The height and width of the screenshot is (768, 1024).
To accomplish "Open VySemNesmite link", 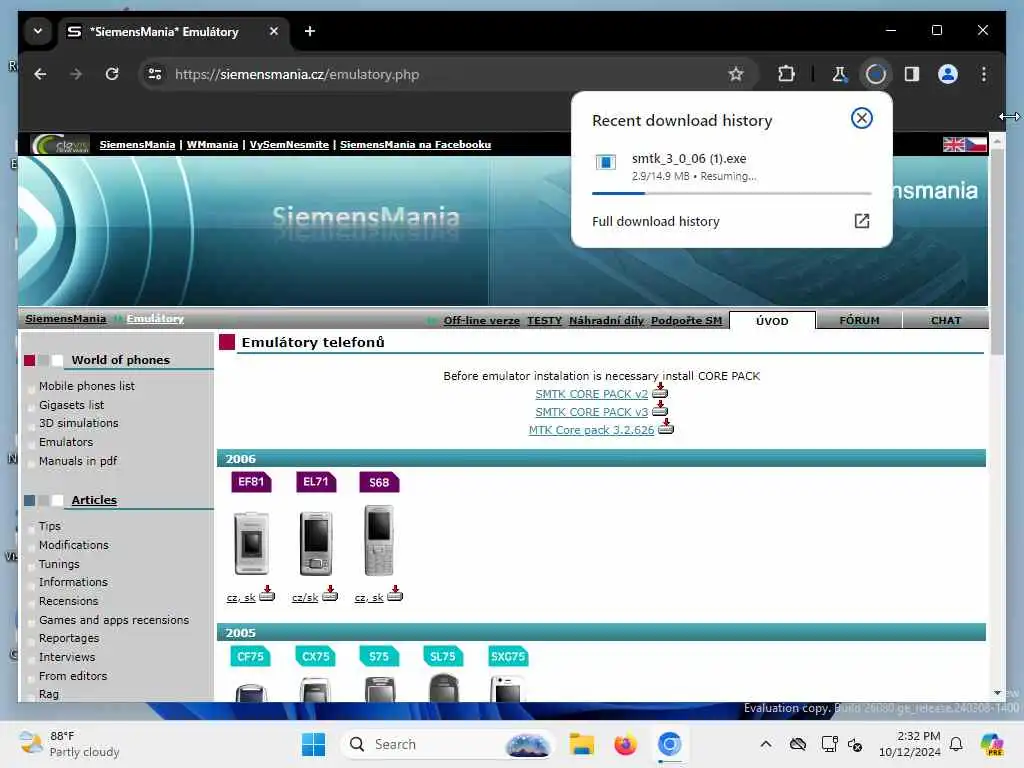I will pyautogui.click(x=289, y=144).
